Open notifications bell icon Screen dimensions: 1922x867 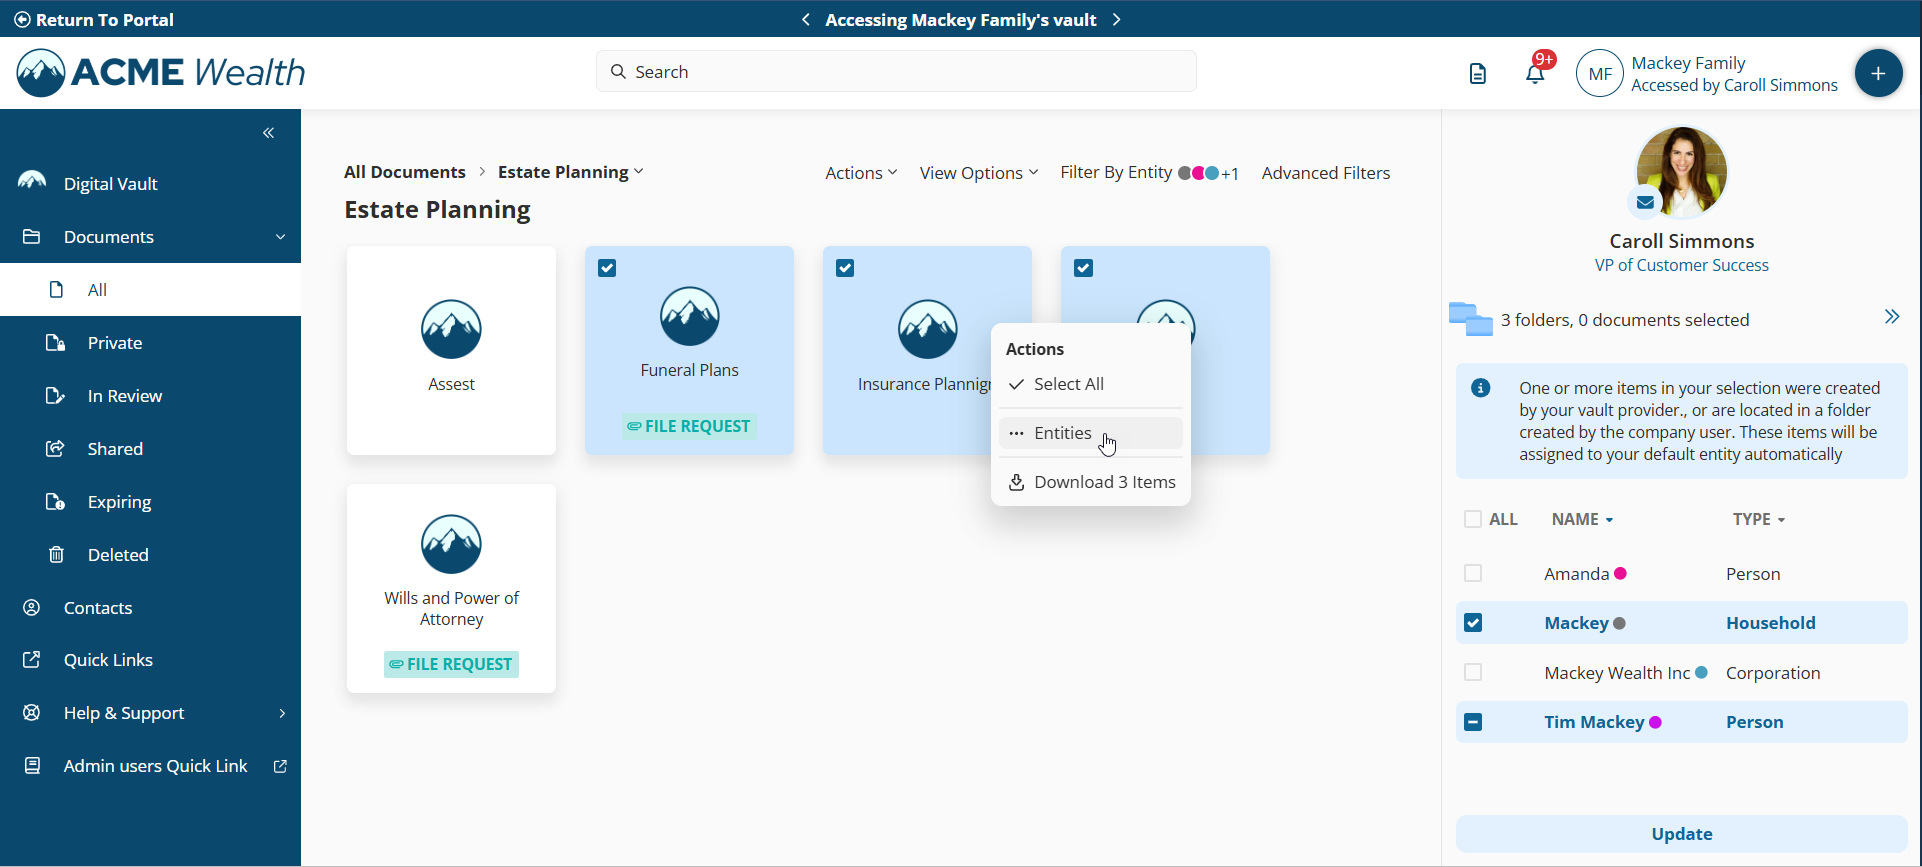1535,73
